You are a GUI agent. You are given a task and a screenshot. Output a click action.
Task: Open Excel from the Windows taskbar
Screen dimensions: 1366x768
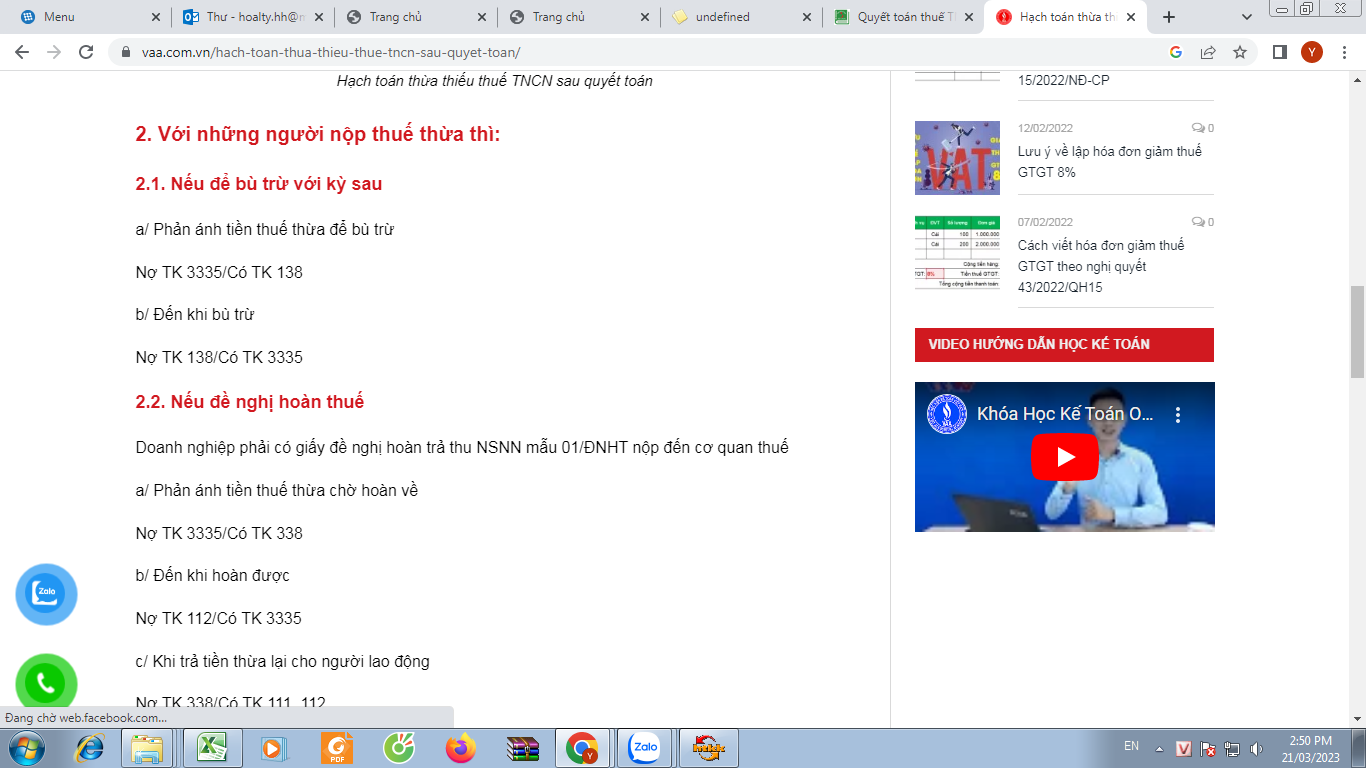pyautogui.click(x=210, y=747)
